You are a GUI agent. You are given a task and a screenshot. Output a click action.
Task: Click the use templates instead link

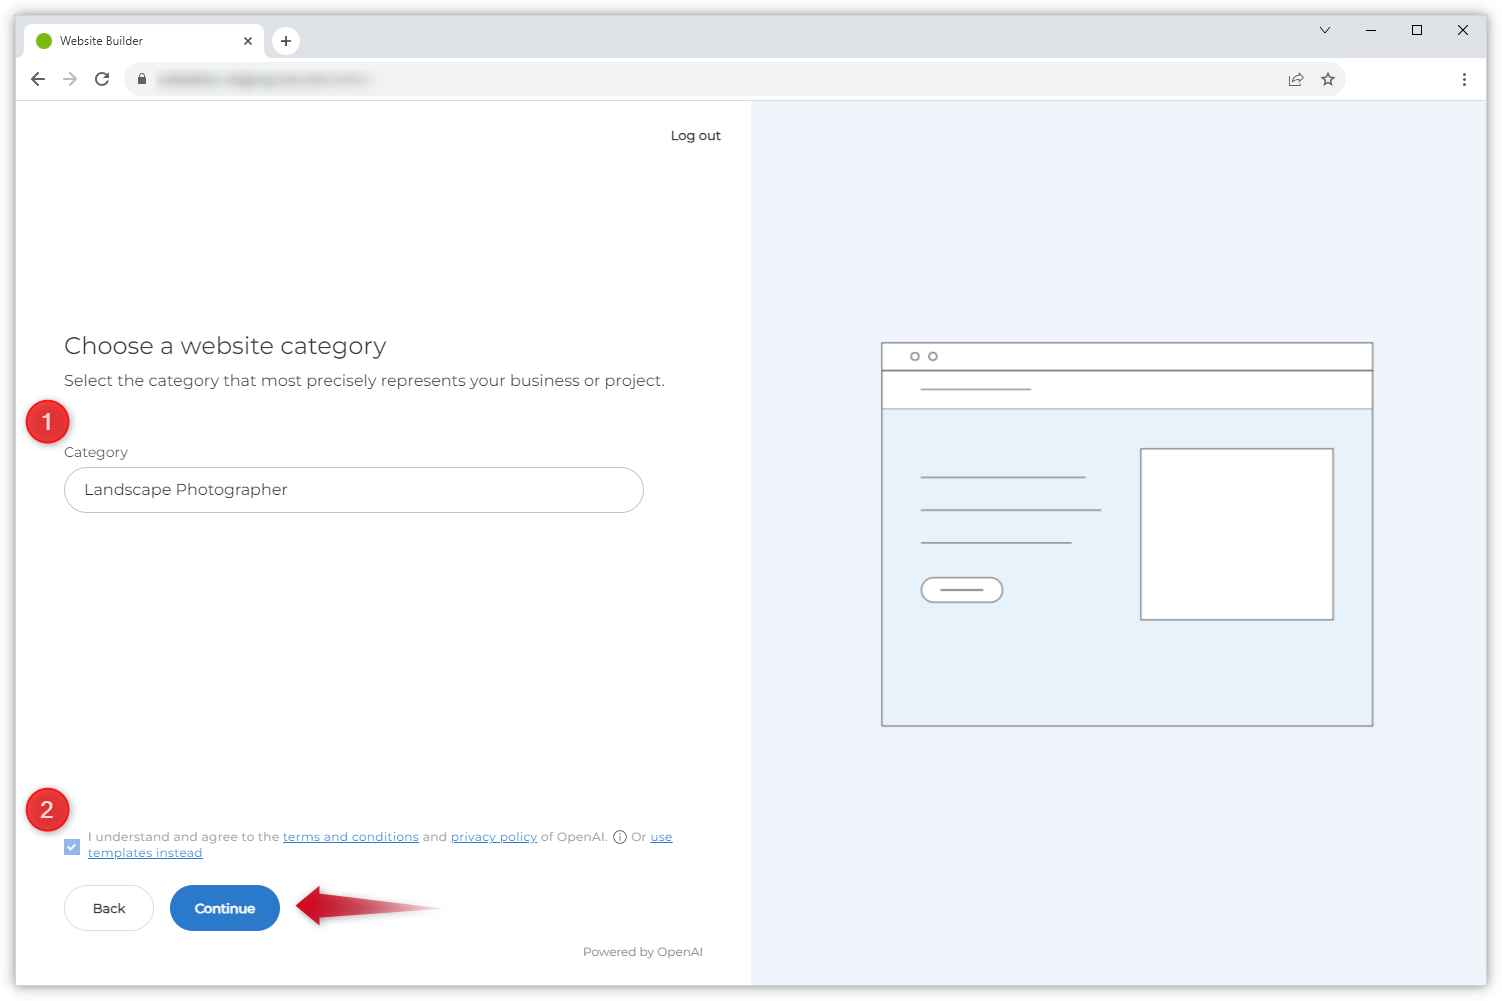pos(145,853)
